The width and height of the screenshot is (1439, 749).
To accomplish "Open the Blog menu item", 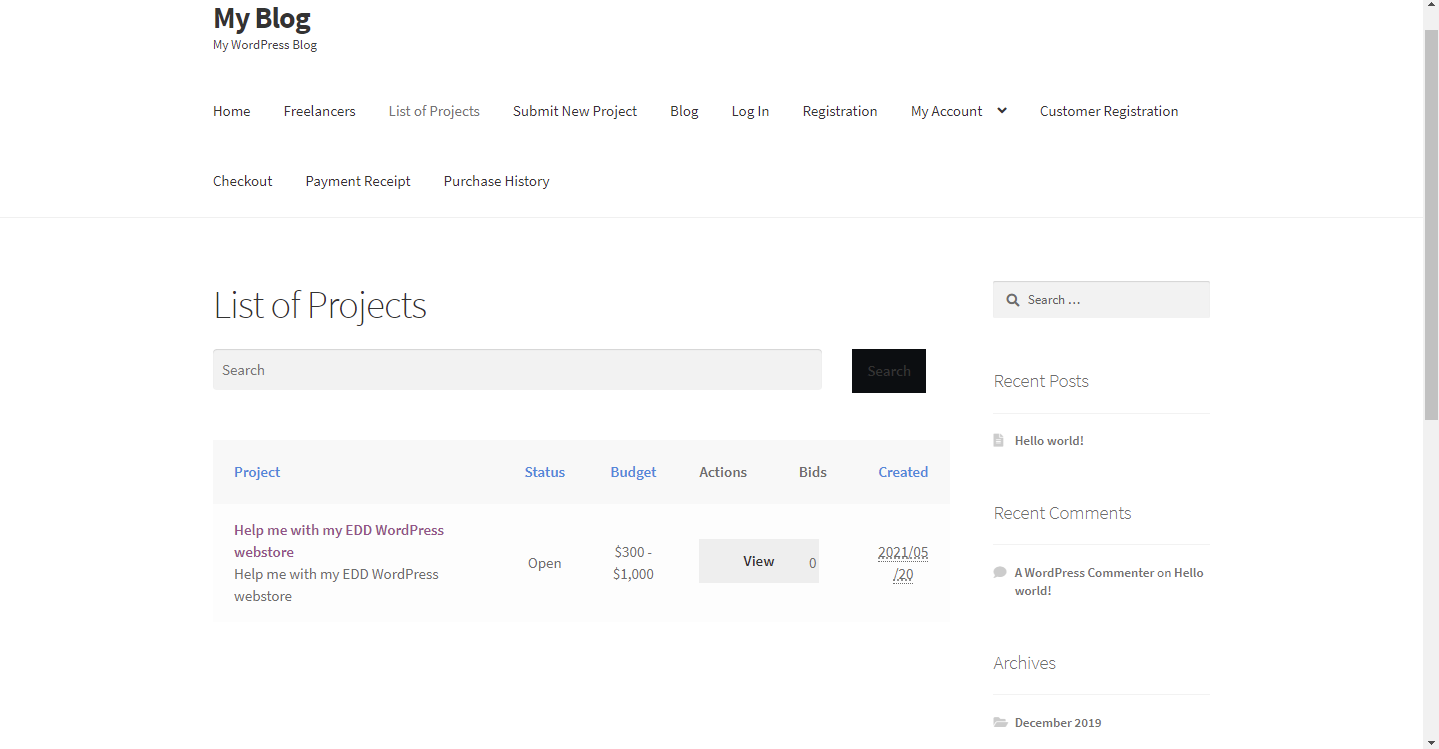I will 684,111.
